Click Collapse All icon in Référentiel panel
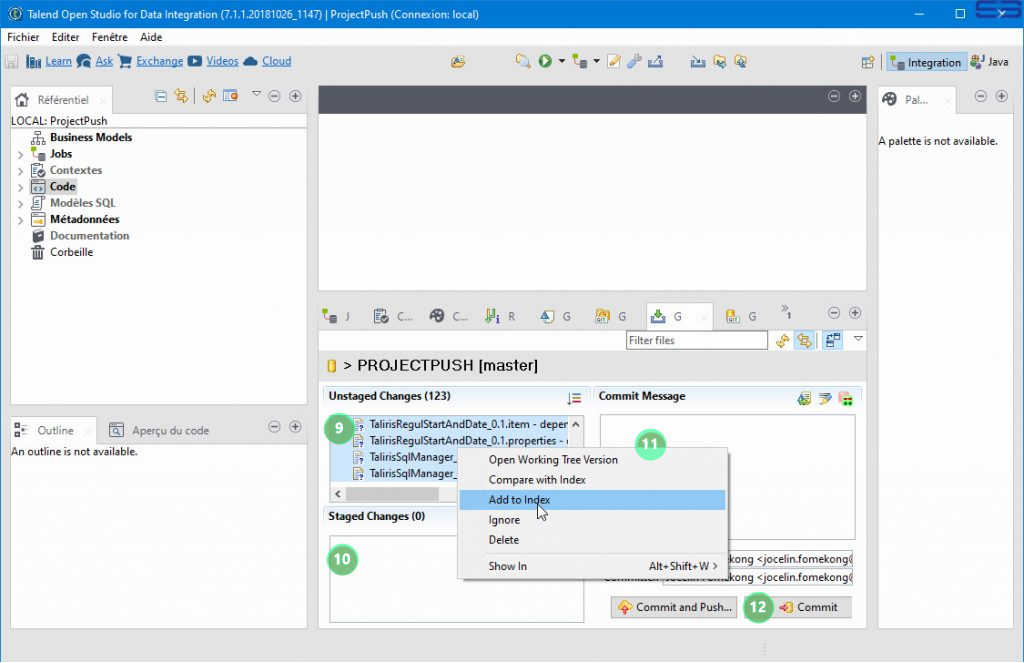Image resolution: width=1024 pixels, height=663 pixels. point(161,96)
